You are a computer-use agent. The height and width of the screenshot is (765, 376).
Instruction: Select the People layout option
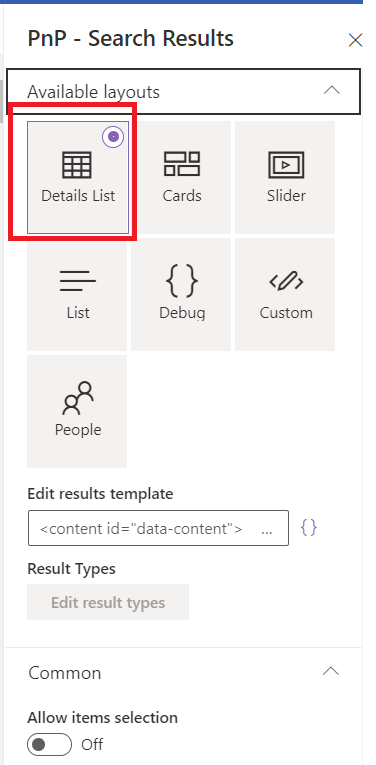coord(77,412)
